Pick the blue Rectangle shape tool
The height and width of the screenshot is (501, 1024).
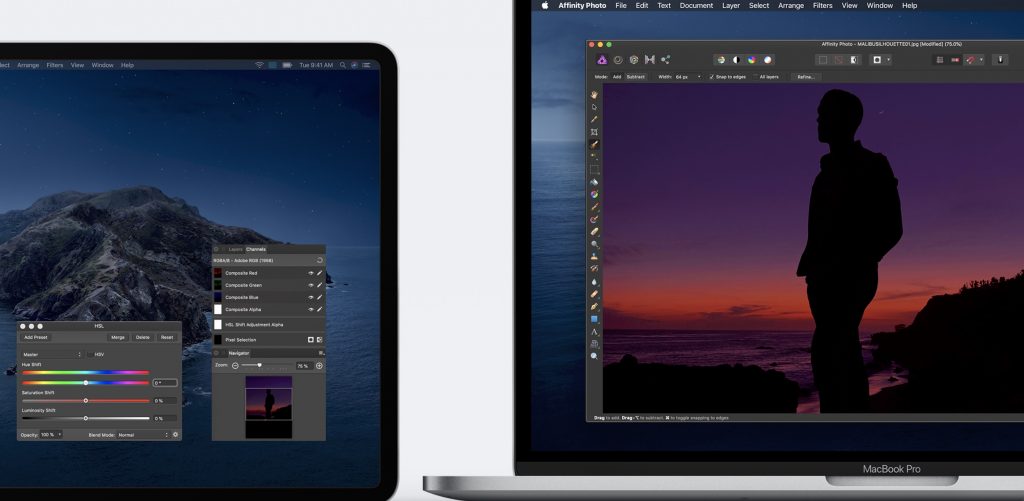point(594,319)
